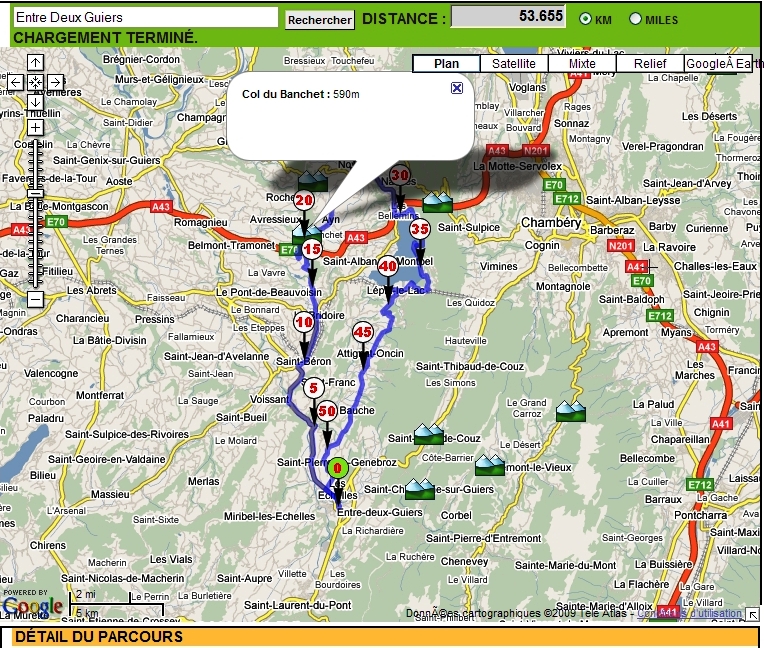Switch map to Plan view
Screen dimensions: 764x648
pos(446,64)
